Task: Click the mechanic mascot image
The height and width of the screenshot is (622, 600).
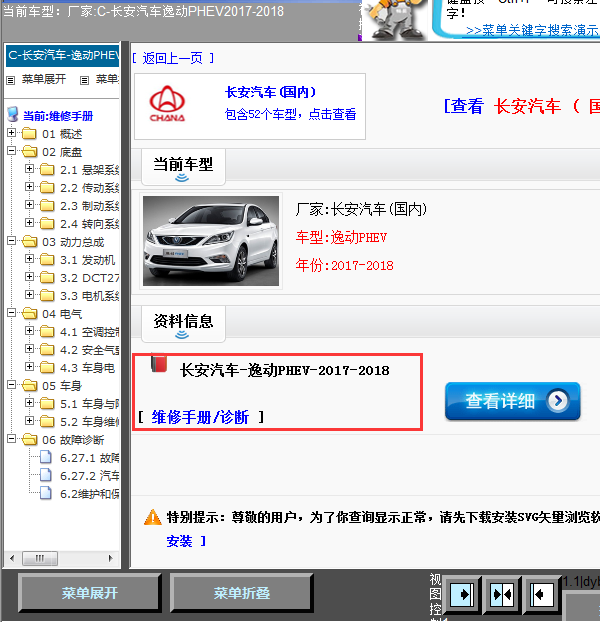Action: pos(395,20)
